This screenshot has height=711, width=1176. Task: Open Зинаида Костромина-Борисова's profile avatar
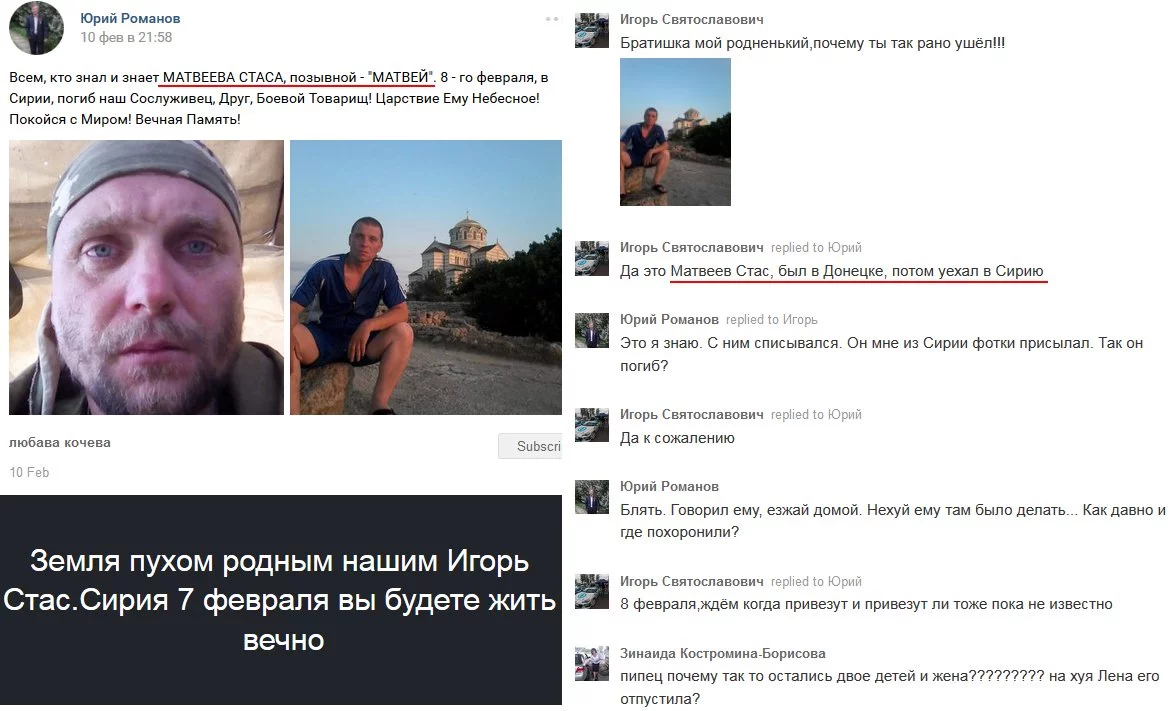point(592,664)
